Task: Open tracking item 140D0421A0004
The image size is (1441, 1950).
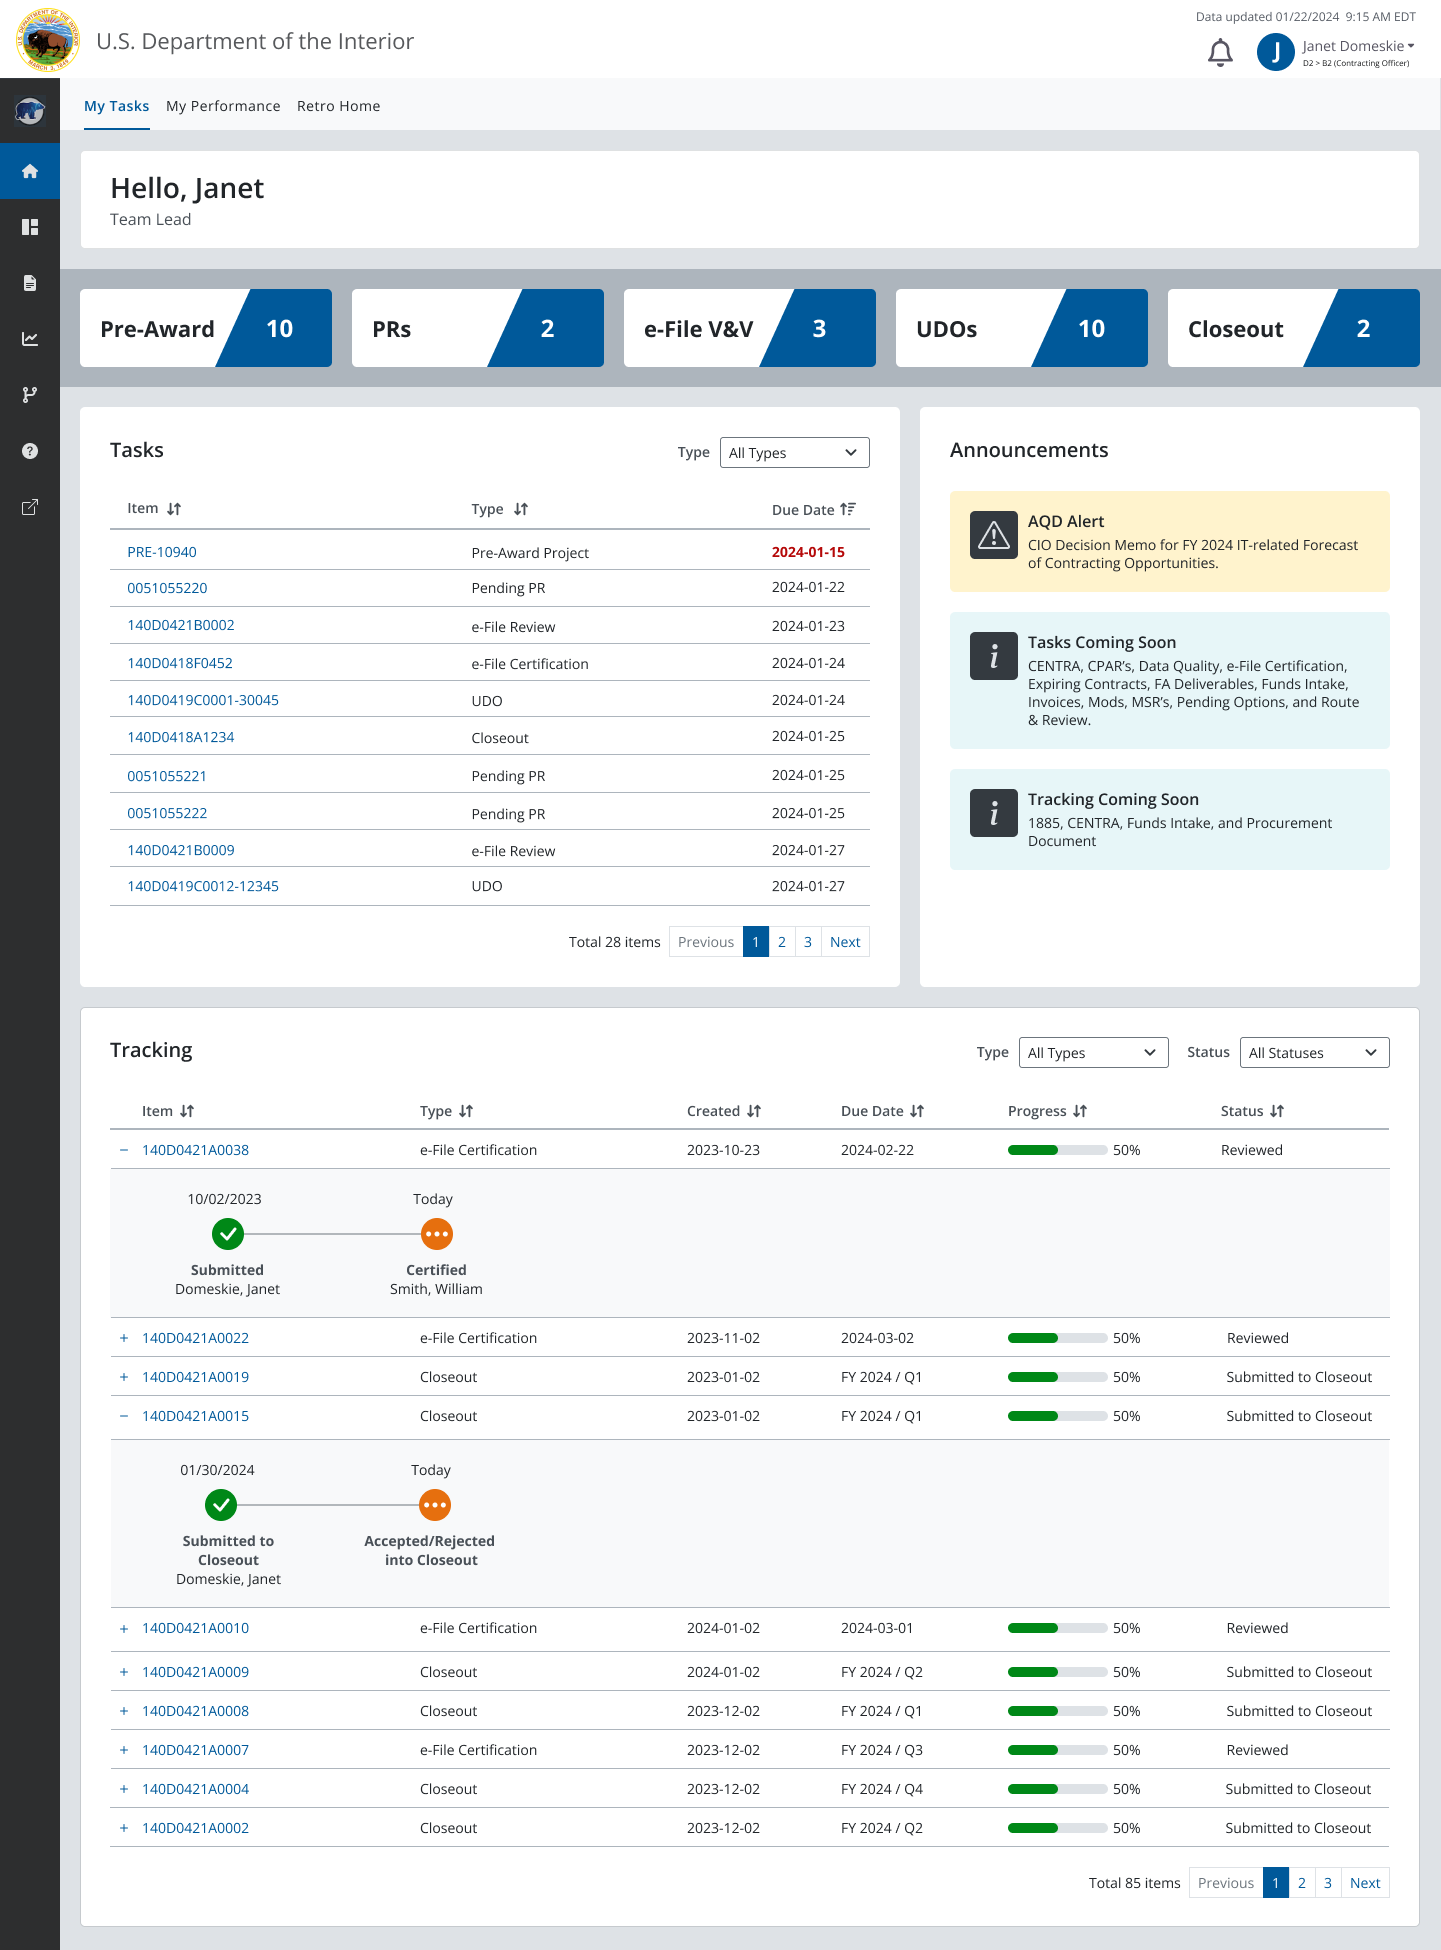Action: [195, 1789]
